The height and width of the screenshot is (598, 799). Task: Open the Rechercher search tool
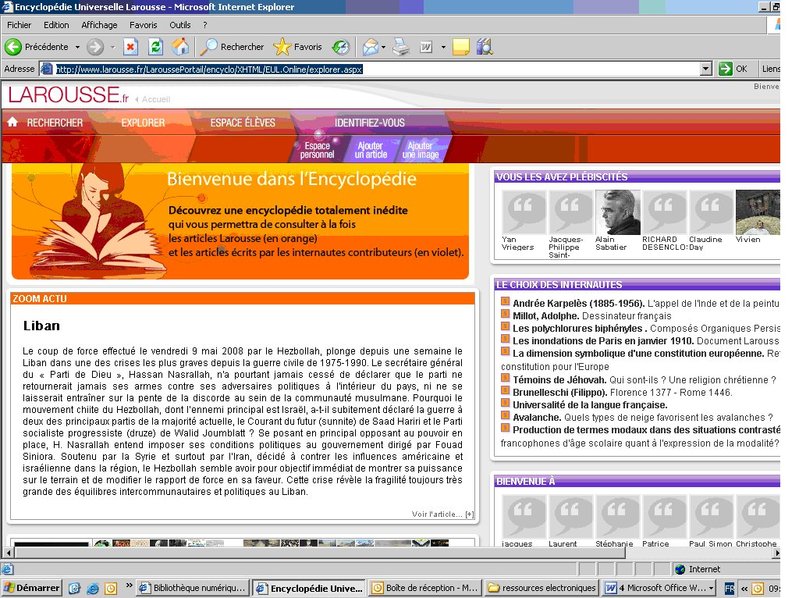[x=232, y=47]
